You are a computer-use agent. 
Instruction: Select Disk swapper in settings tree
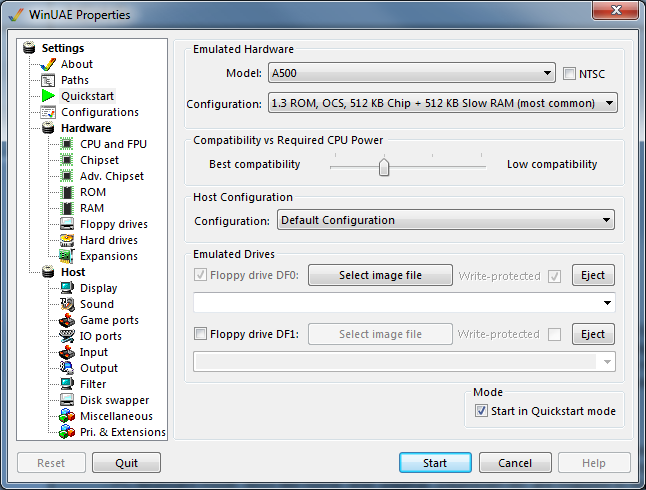coord(115,400)
